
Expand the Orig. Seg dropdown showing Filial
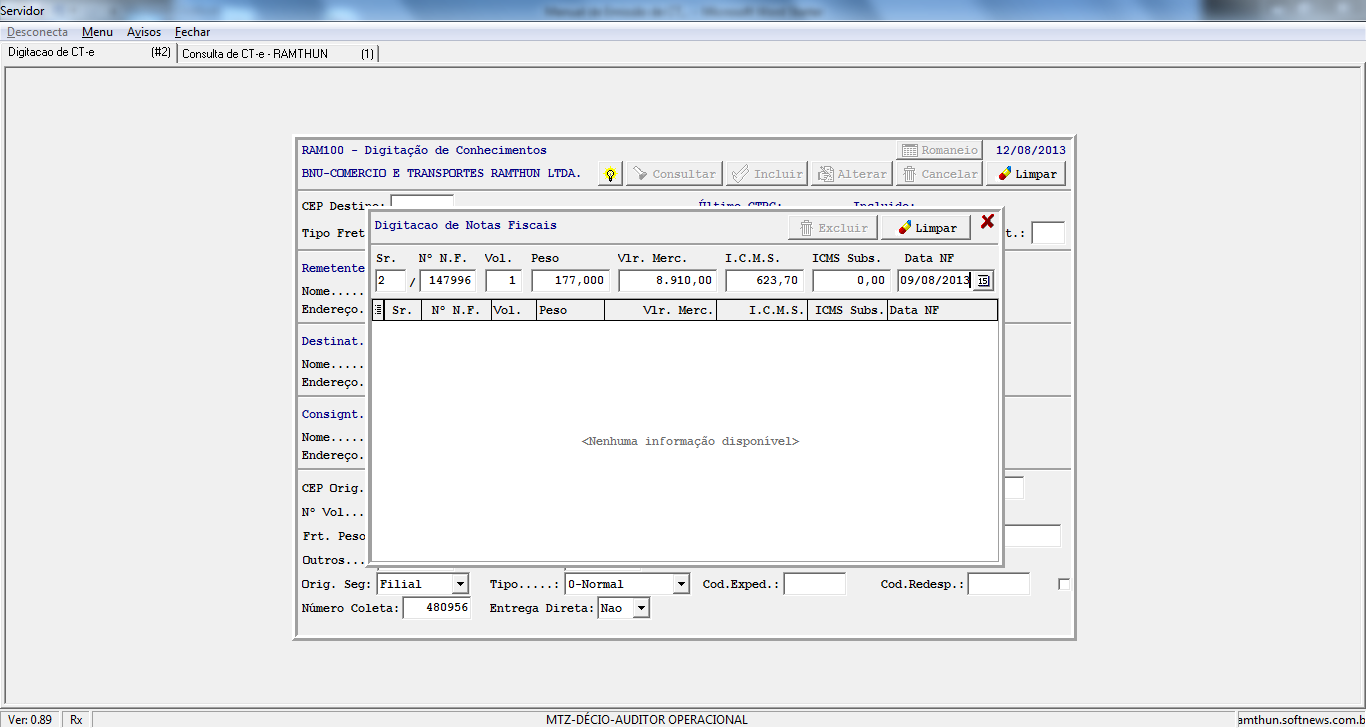pyautogui.click(x=460, y=584)
